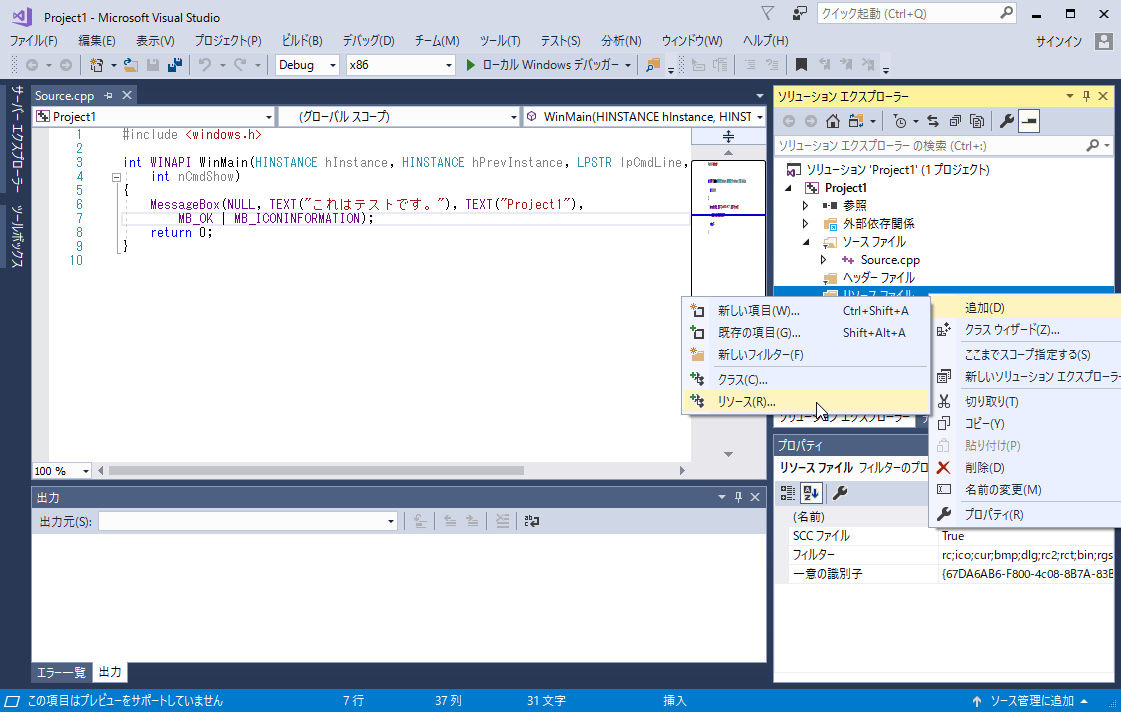Collapse the ソース ファイル folder node
This screenshot has height=712, width=1121.
pyautogui.click(x=806, y=242)
